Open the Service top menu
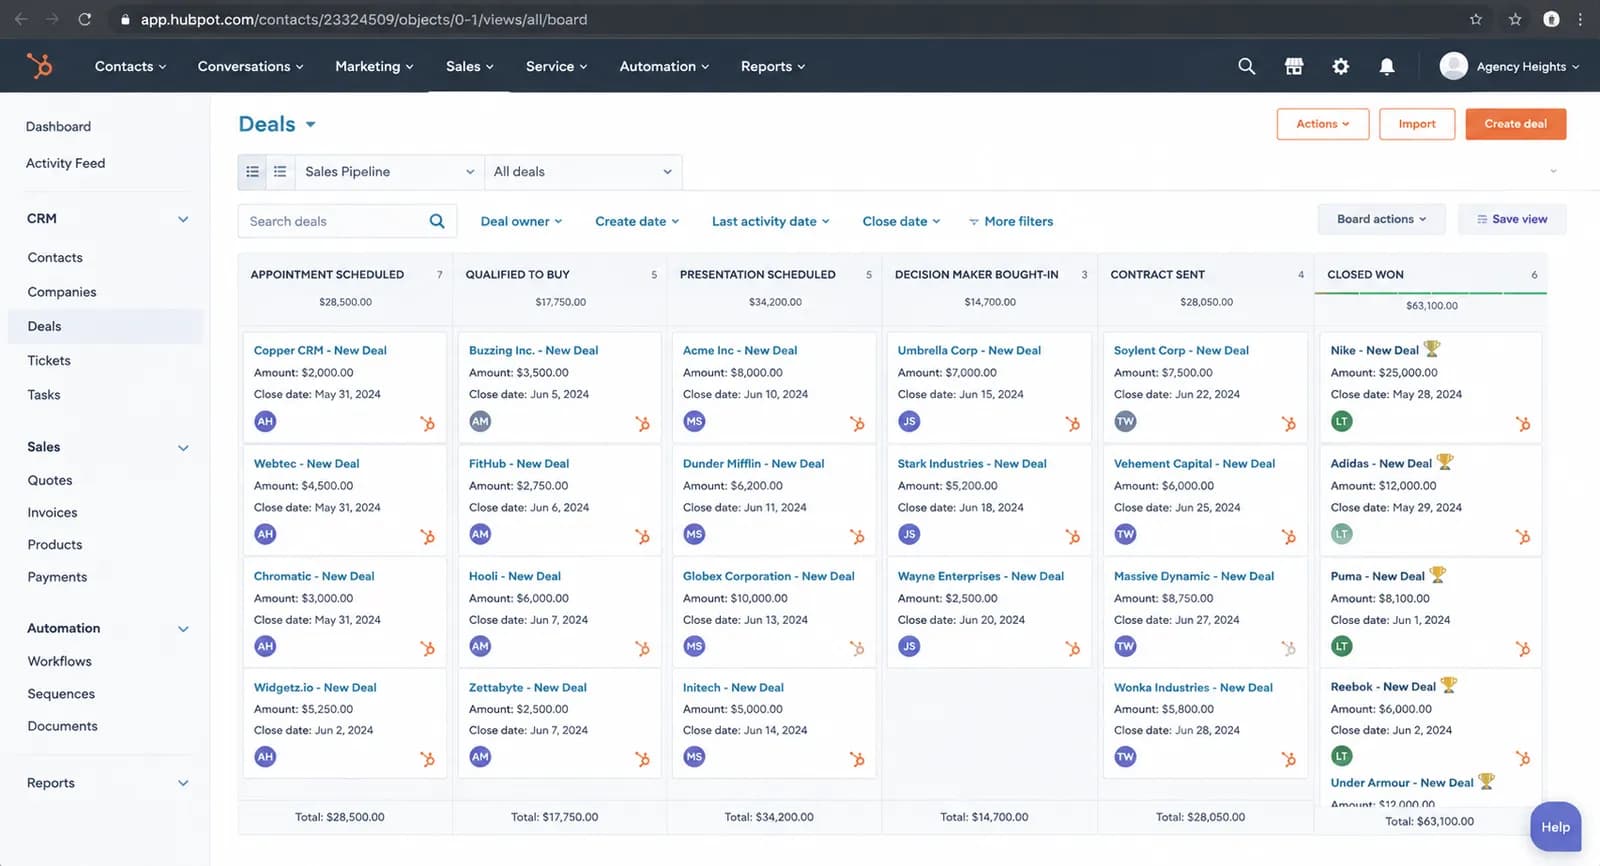 [x=556, y=66]
